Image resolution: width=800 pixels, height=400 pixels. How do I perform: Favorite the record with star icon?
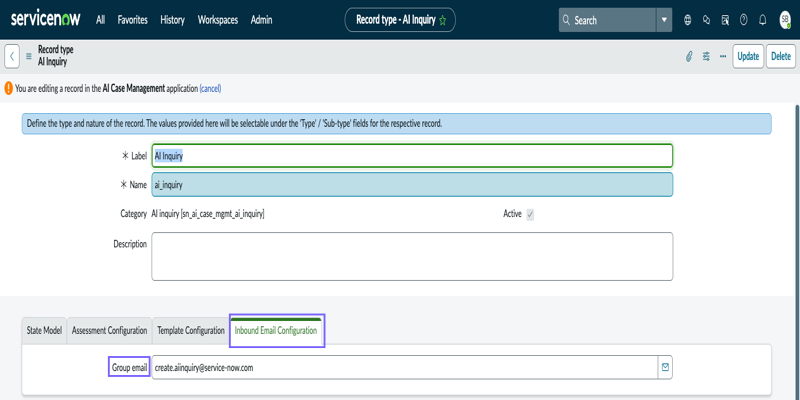pos(442,20)
